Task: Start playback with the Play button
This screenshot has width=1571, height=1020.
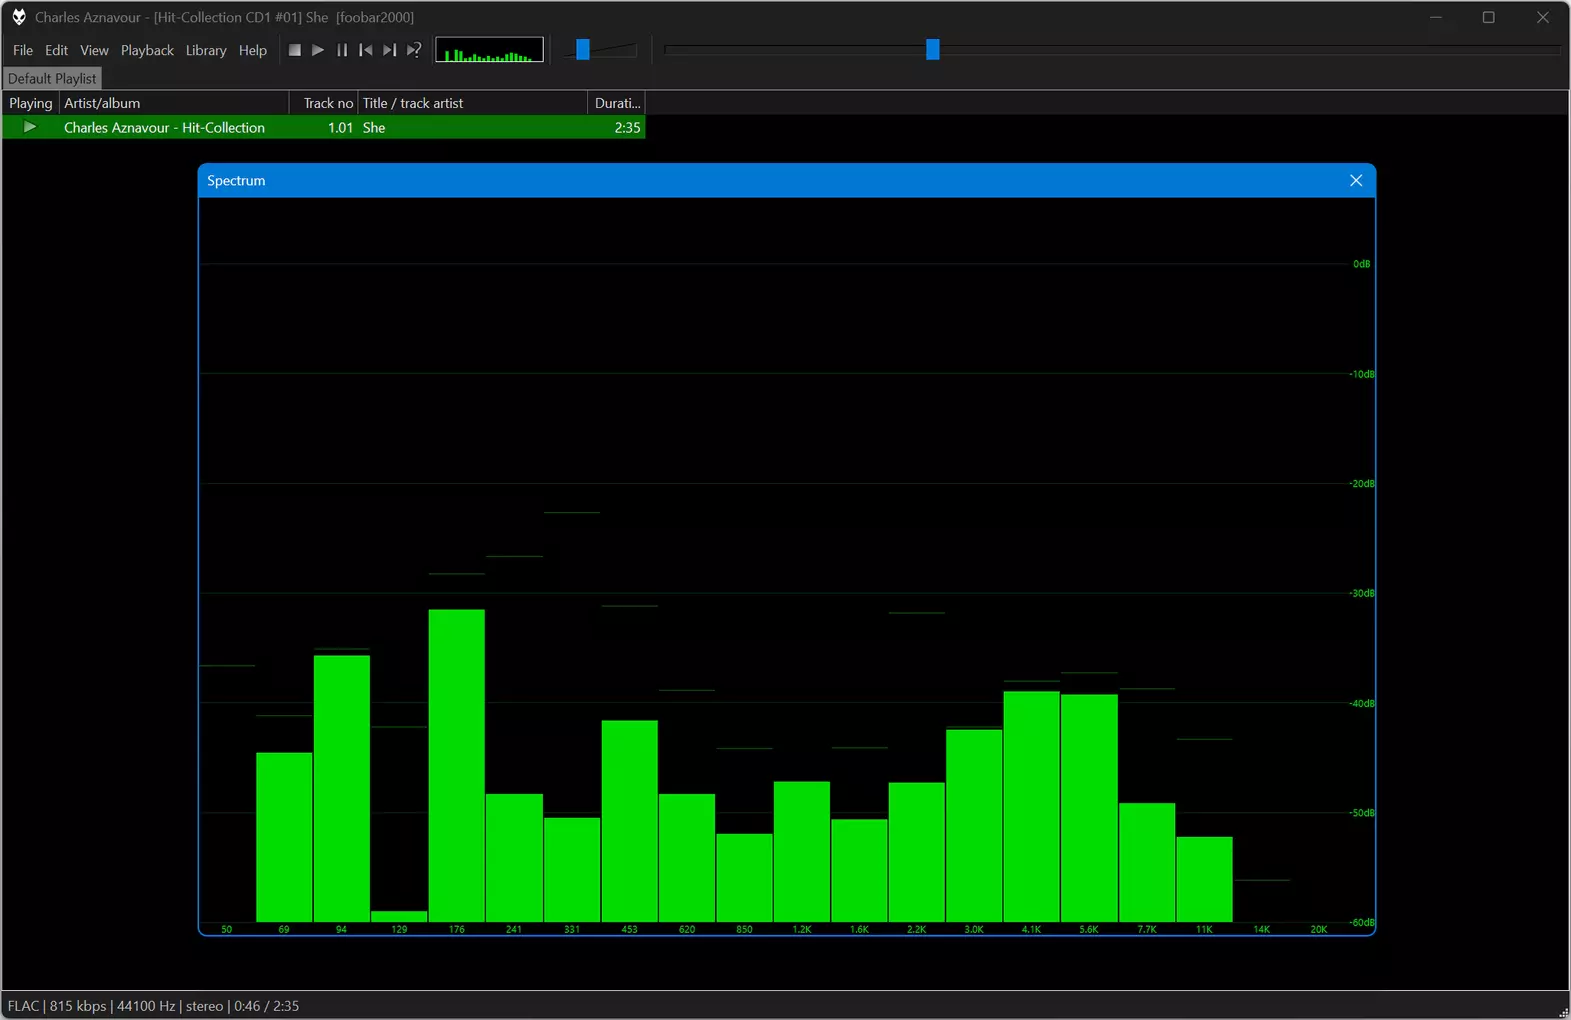Action: click(318, 50)
